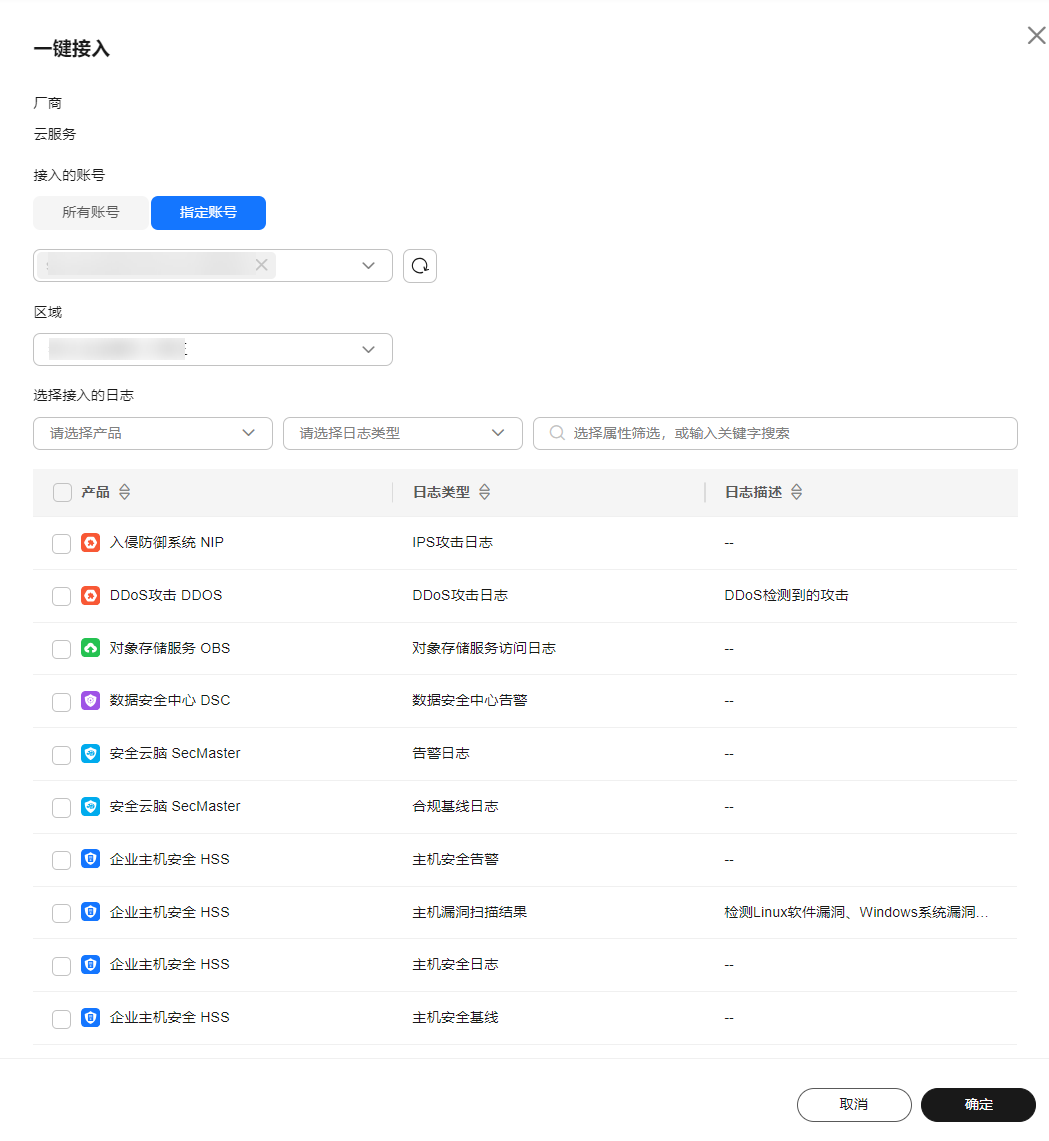Click the 日志类型 column header text
Screen dimensions: 1049x1141
point(442,492)
